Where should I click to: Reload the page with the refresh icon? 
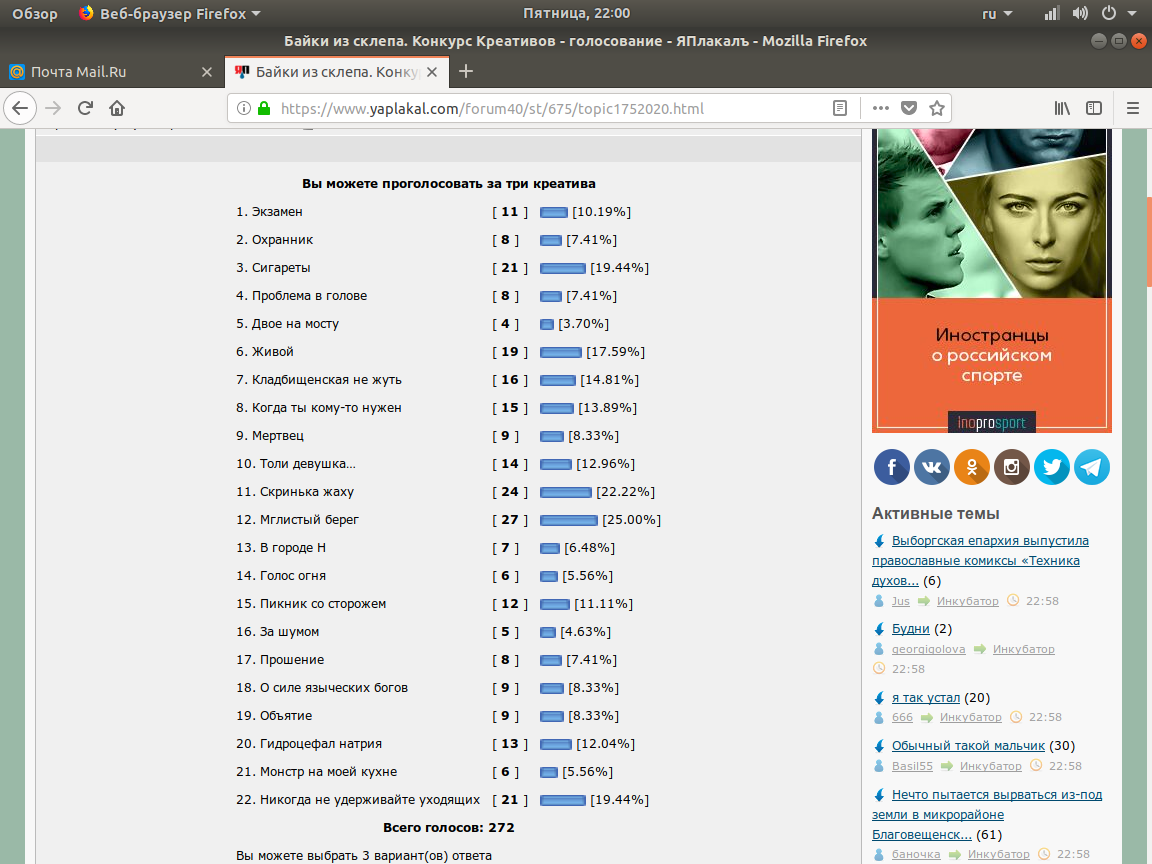[86, 108]
